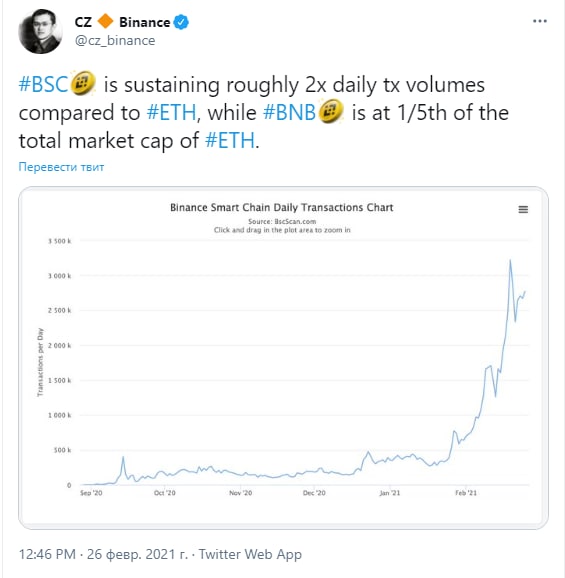Open the #BNB hashtag link
Viewport: 565px width, 578px height.
pyautogui.click(x=289, y=112)
